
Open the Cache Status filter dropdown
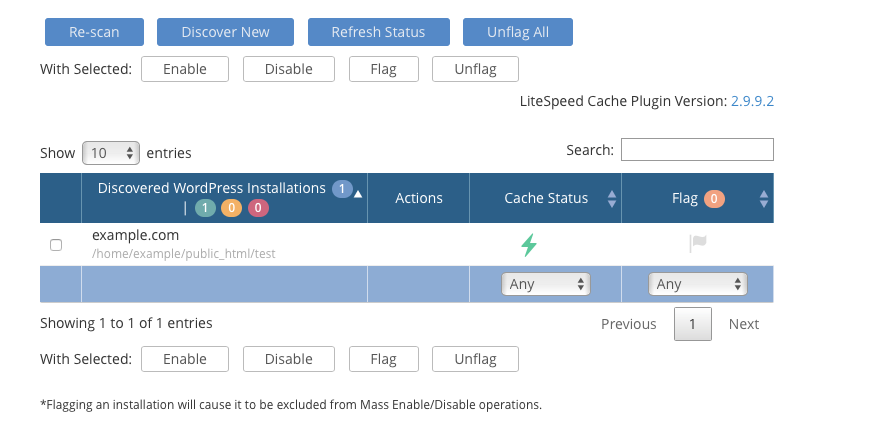pos(545,284)
